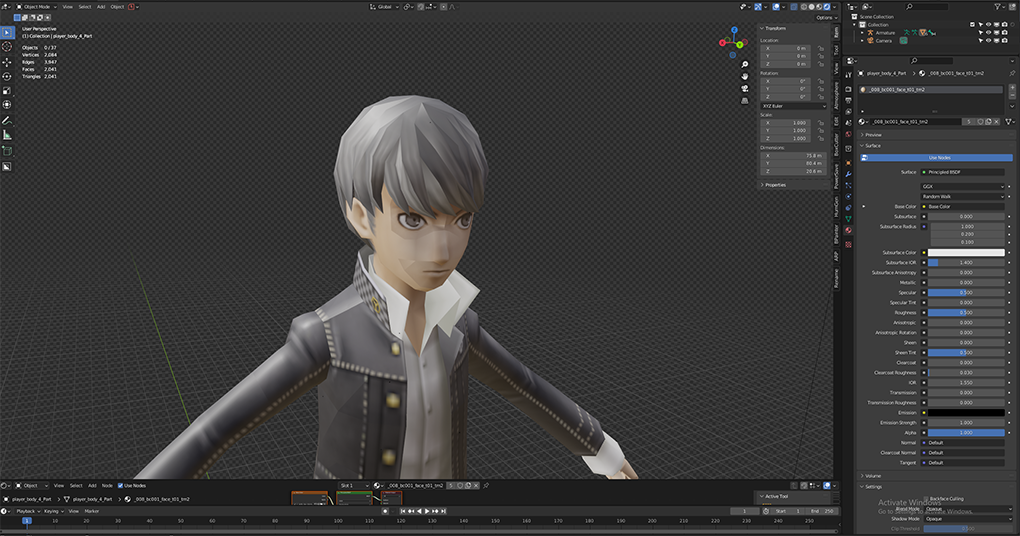
Task: Hide Camera in viewport with eye icon
Action: pos(988,40)
